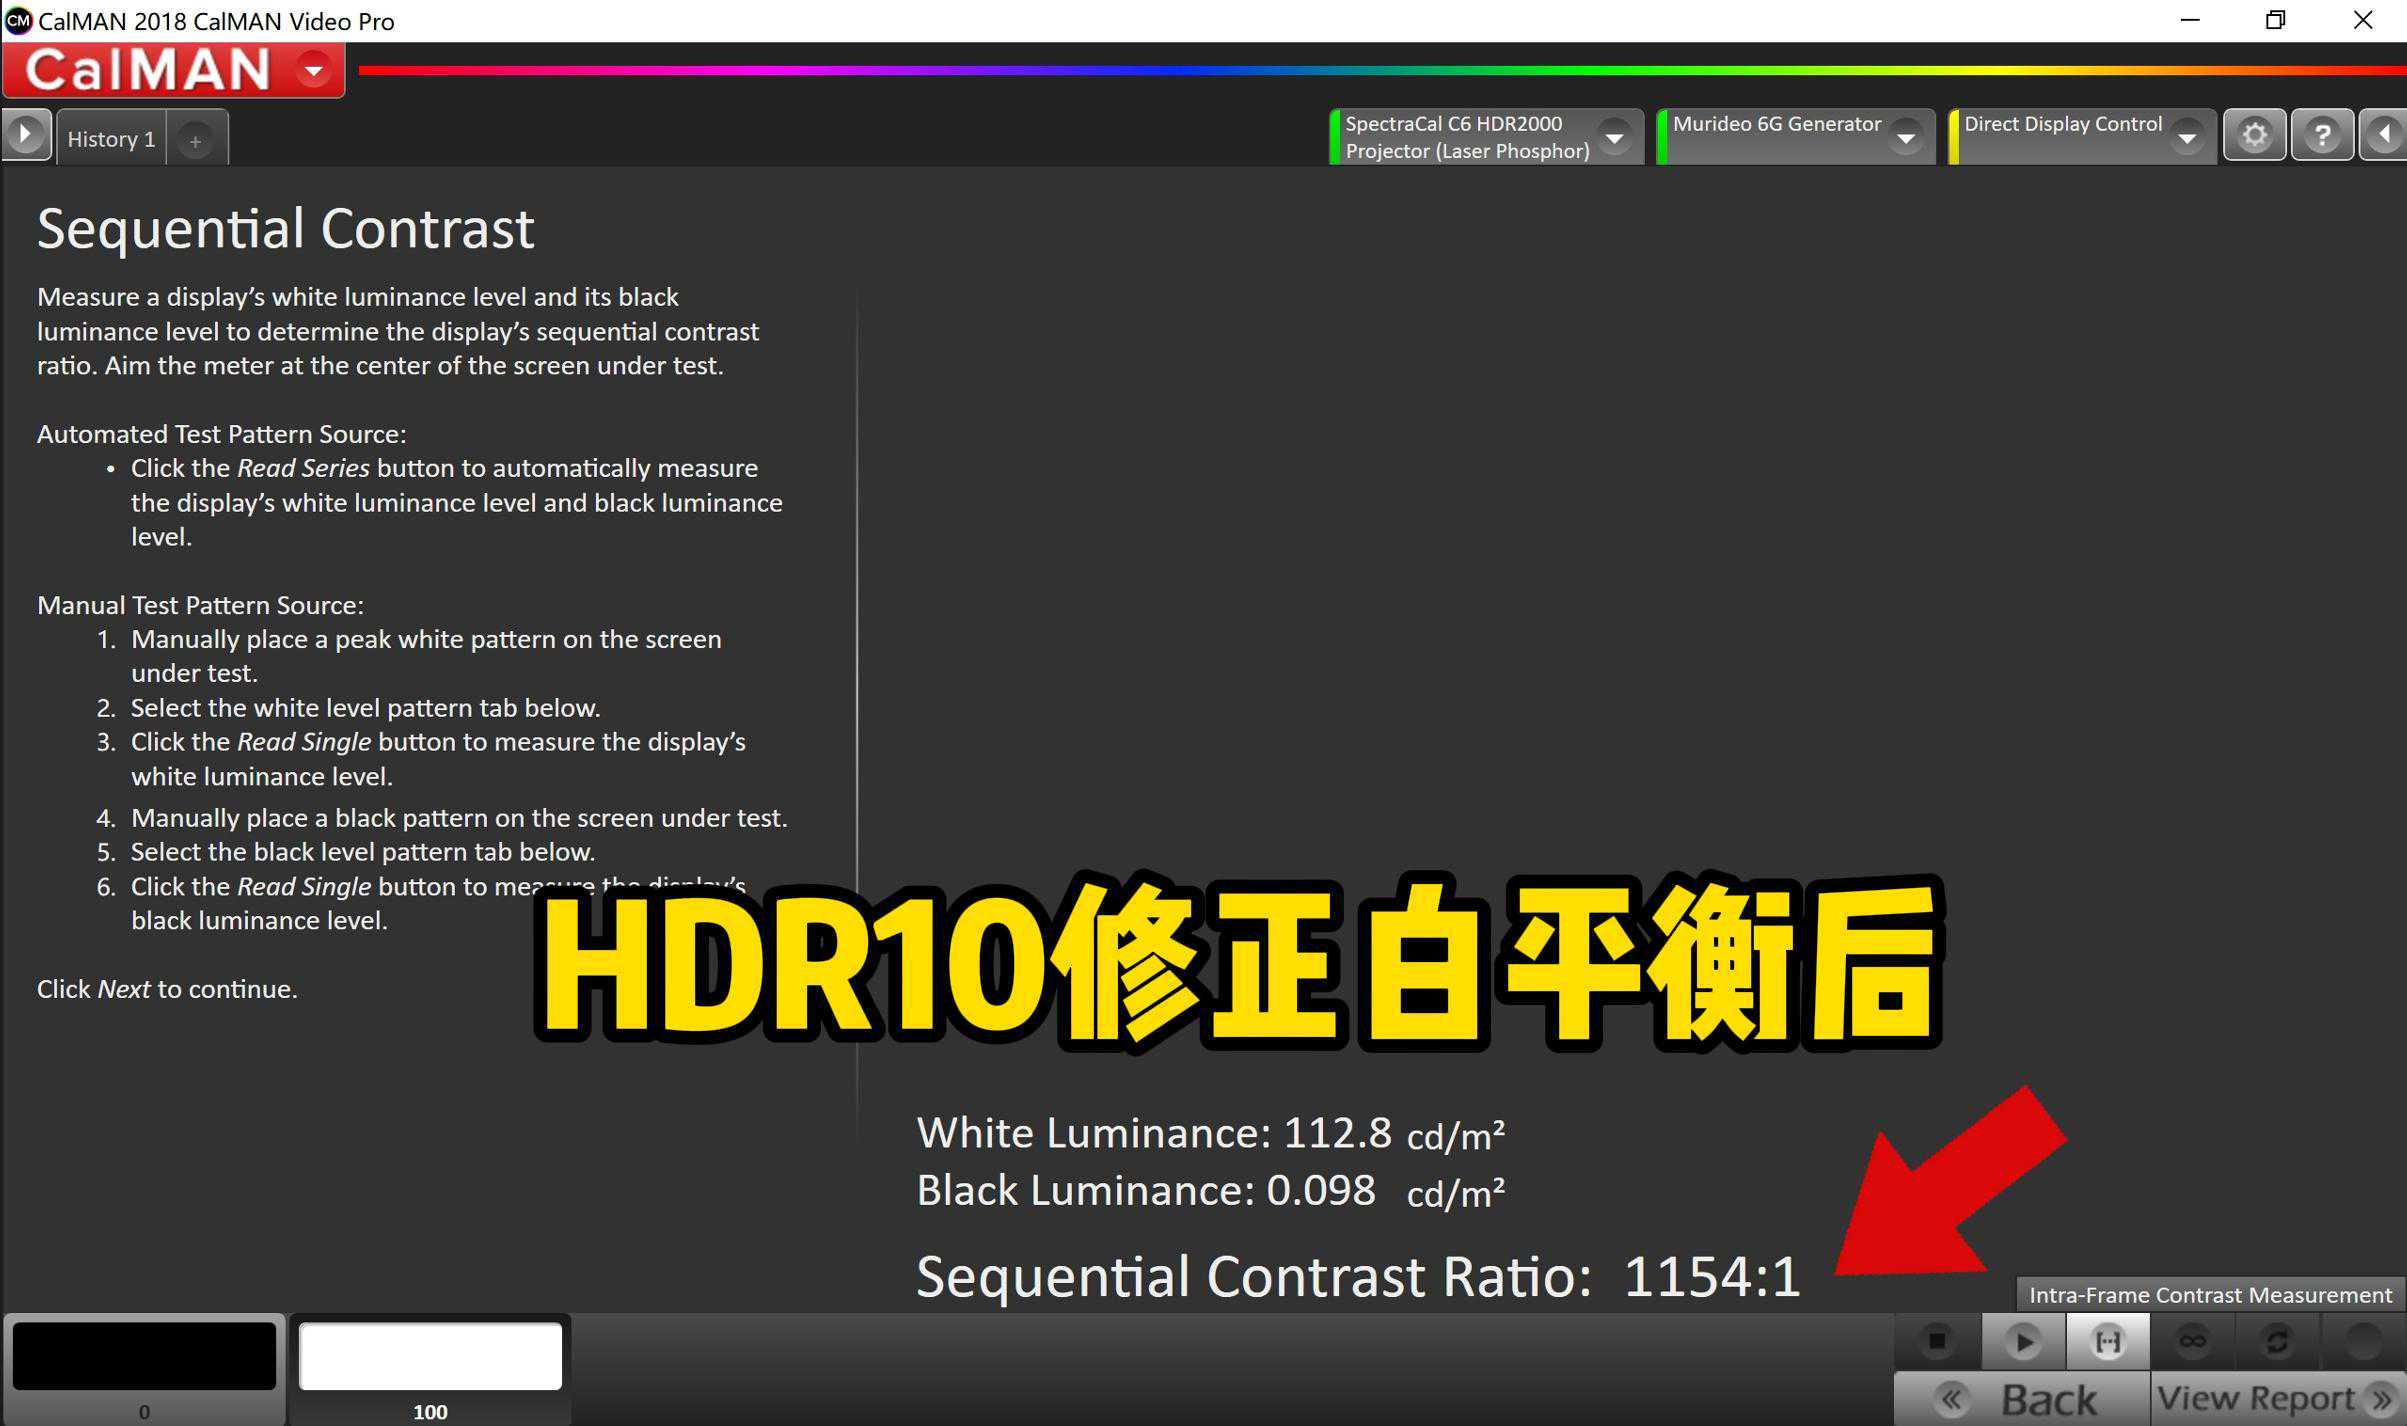Image resolution: width=2407 pixels, height=1426 pixels.
Task: Click the stop measurement icon
Action: tap(1937, 1341)
